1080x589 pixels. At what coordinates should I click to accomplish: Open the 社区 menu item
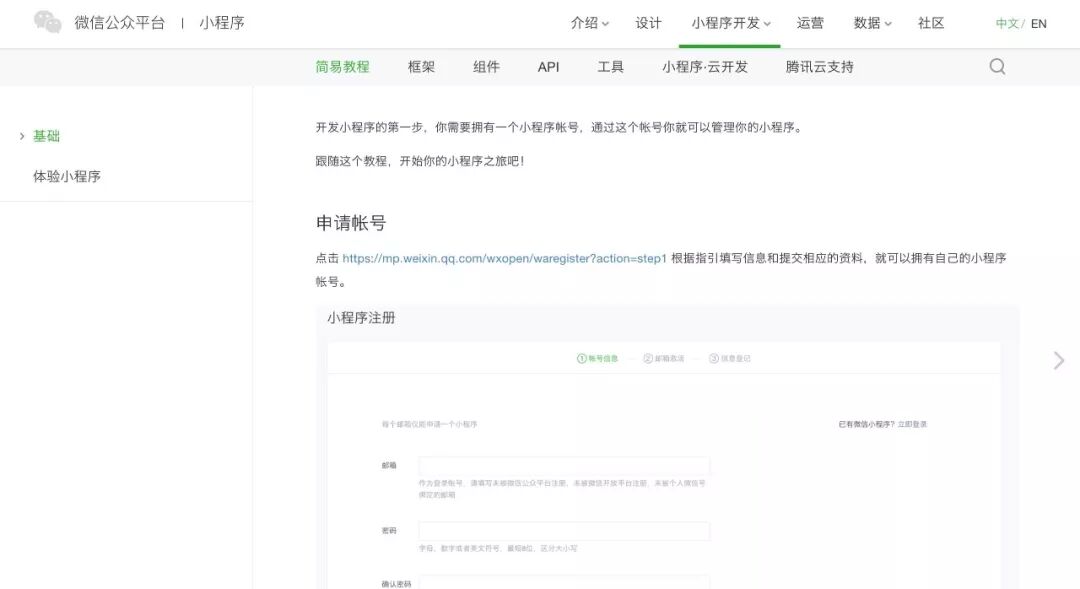(931, 23)
